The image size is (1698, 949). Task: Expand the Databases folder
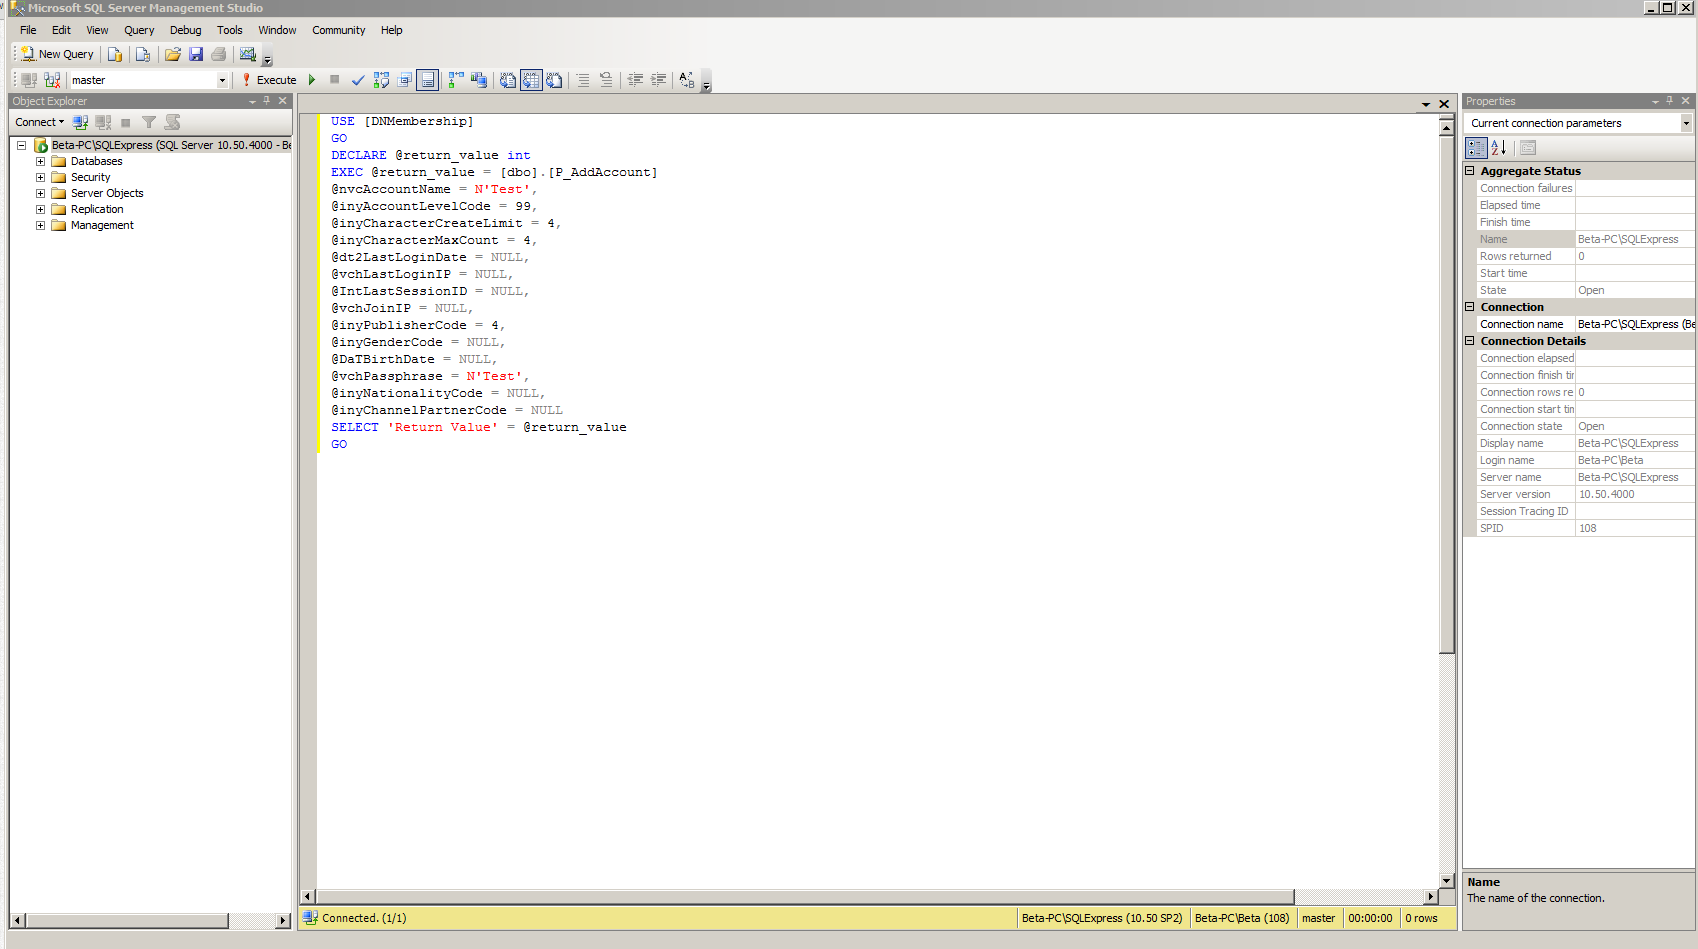(40, 161)
